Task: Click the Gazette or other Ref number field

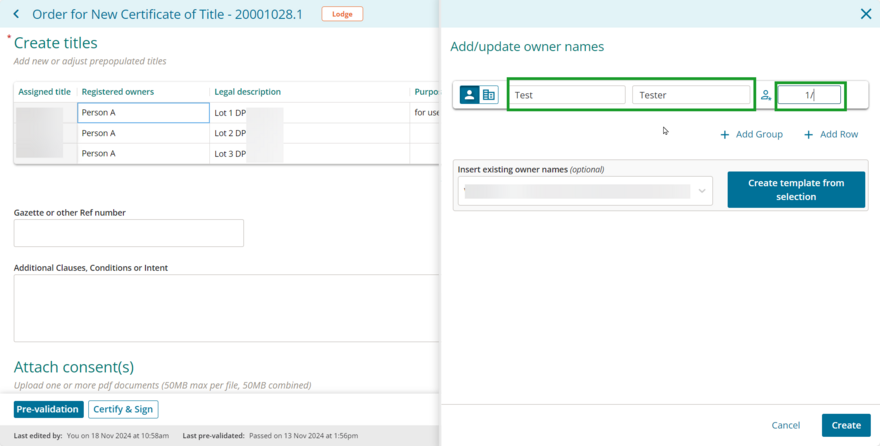Action: click(x=129, y=233)
